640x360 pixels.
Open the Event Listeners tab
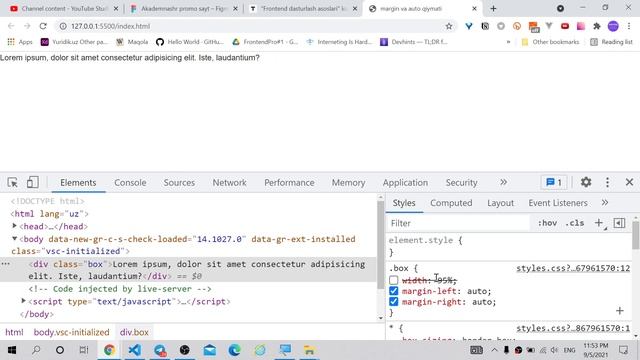[558, 203]
